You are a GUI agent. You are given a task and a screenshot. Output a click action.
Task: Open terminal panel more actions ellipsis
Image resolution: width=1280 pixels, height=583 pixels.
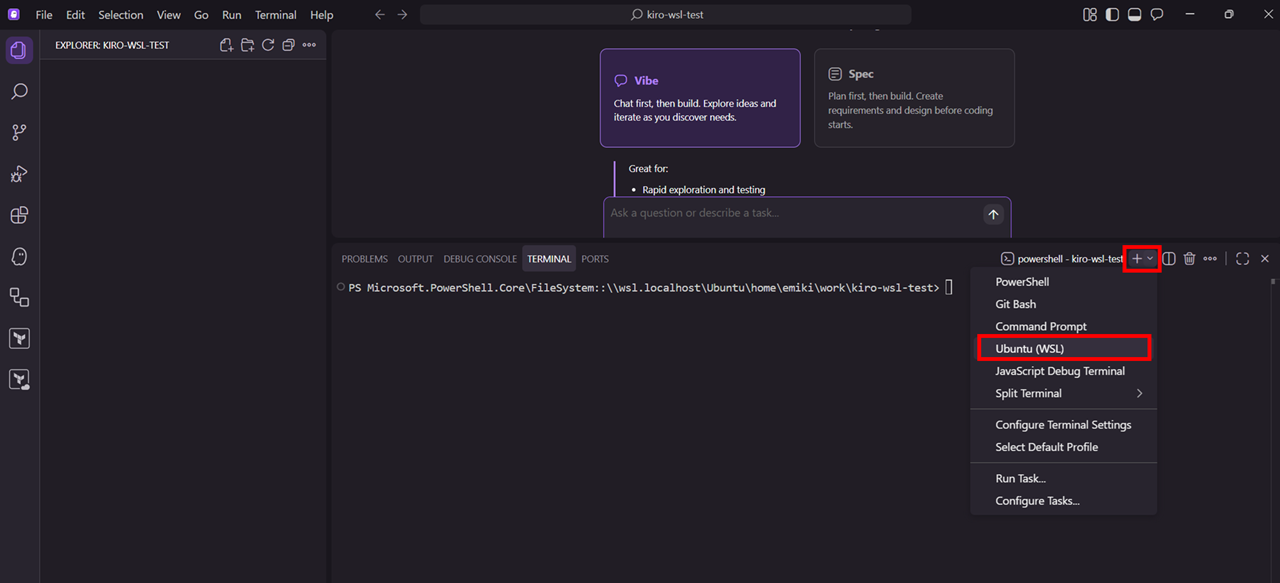(x=1210, y=259)
